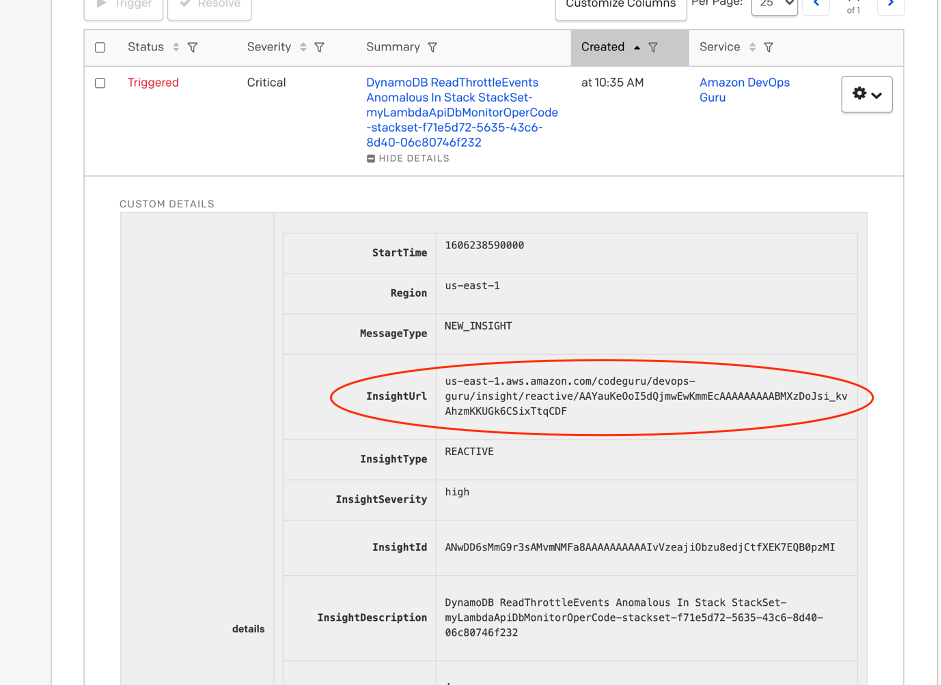Check the checkbox on the Triggered incident row
The height and width of the screenshot is (685, 941).
(100, 83)
